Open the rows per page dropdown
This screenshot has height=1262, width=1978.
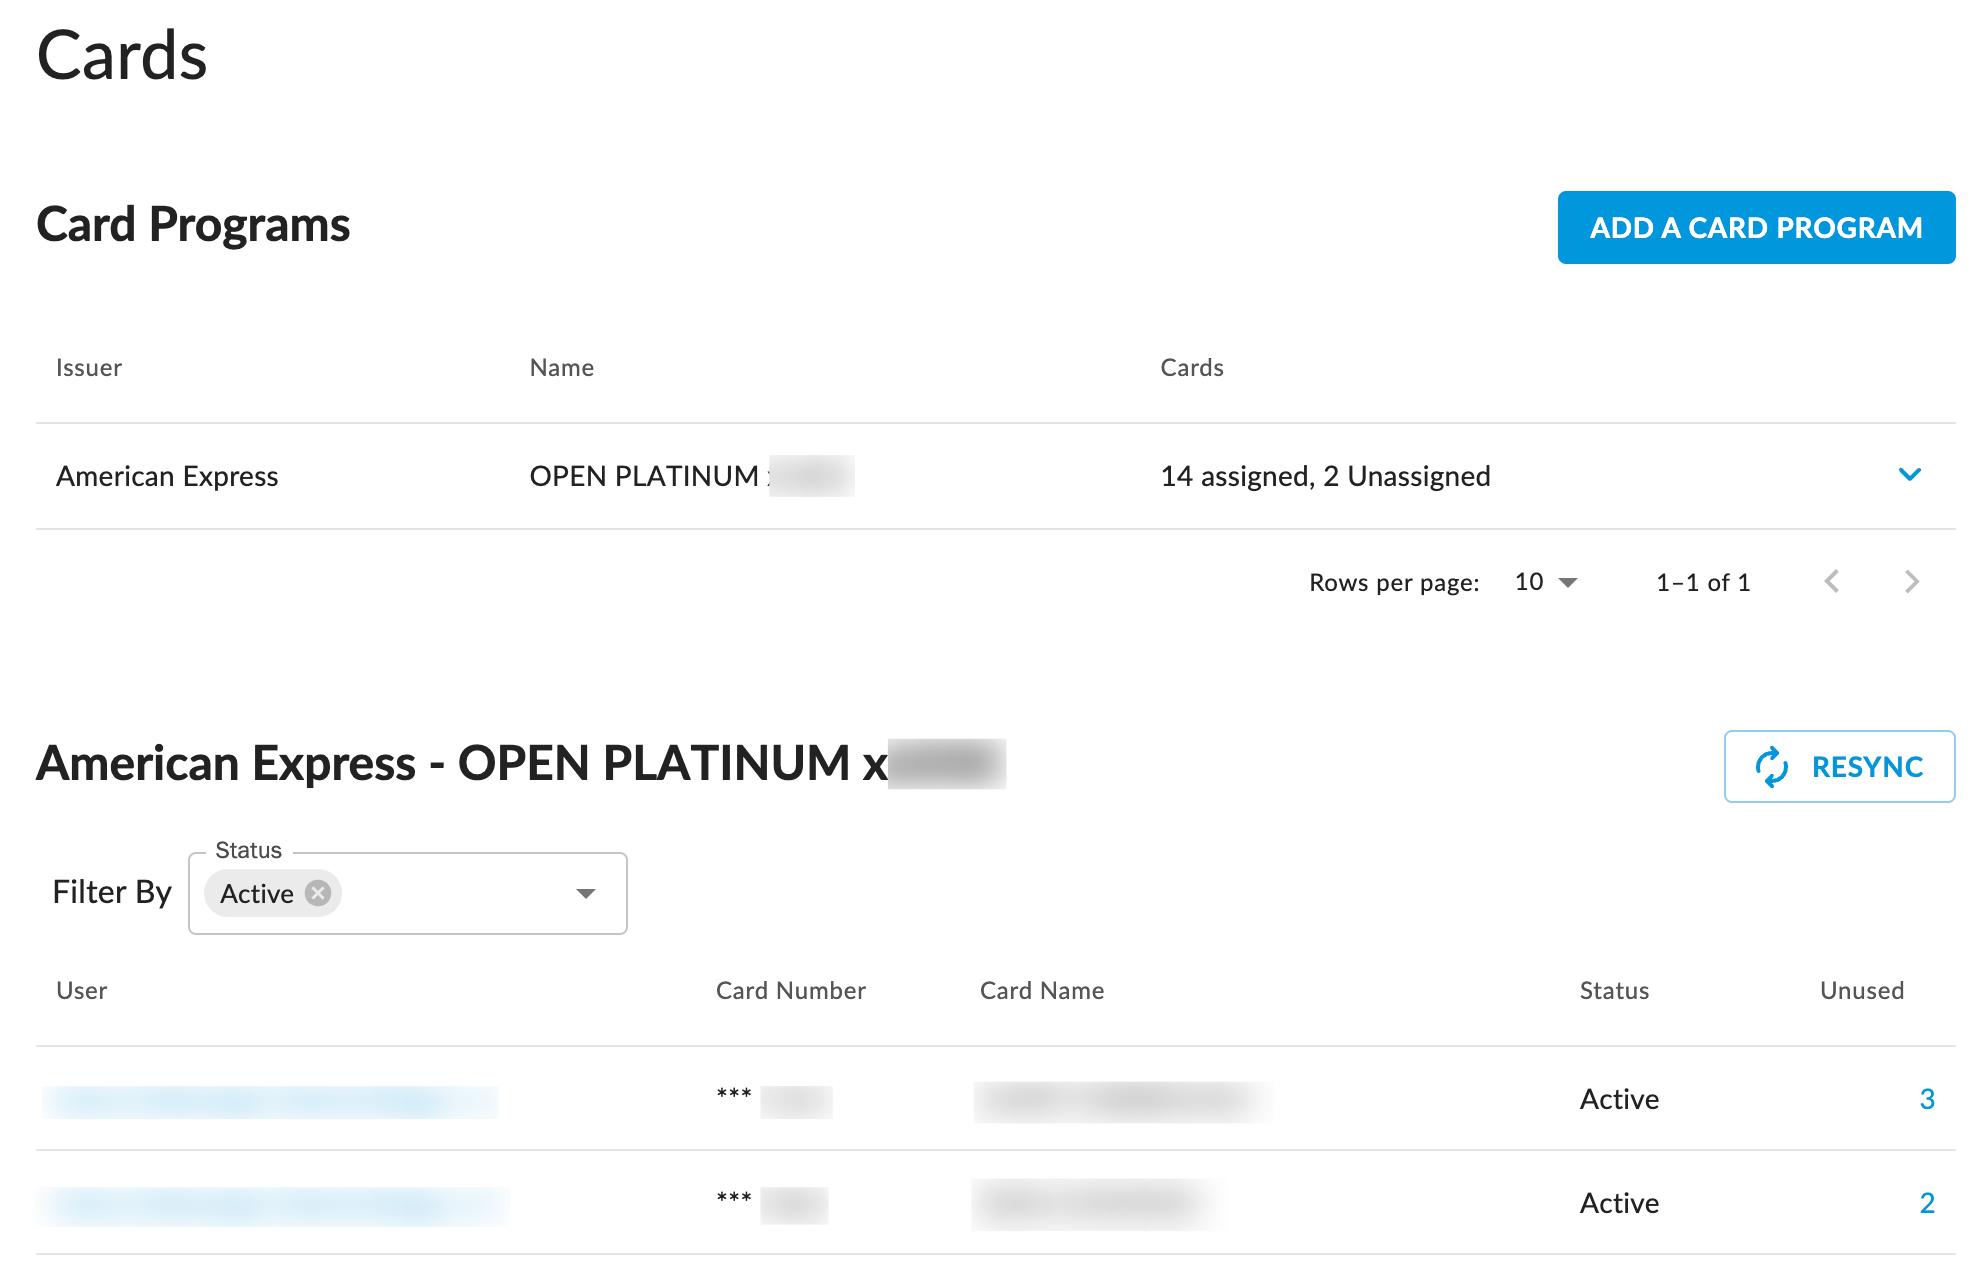pos(1545,582)
